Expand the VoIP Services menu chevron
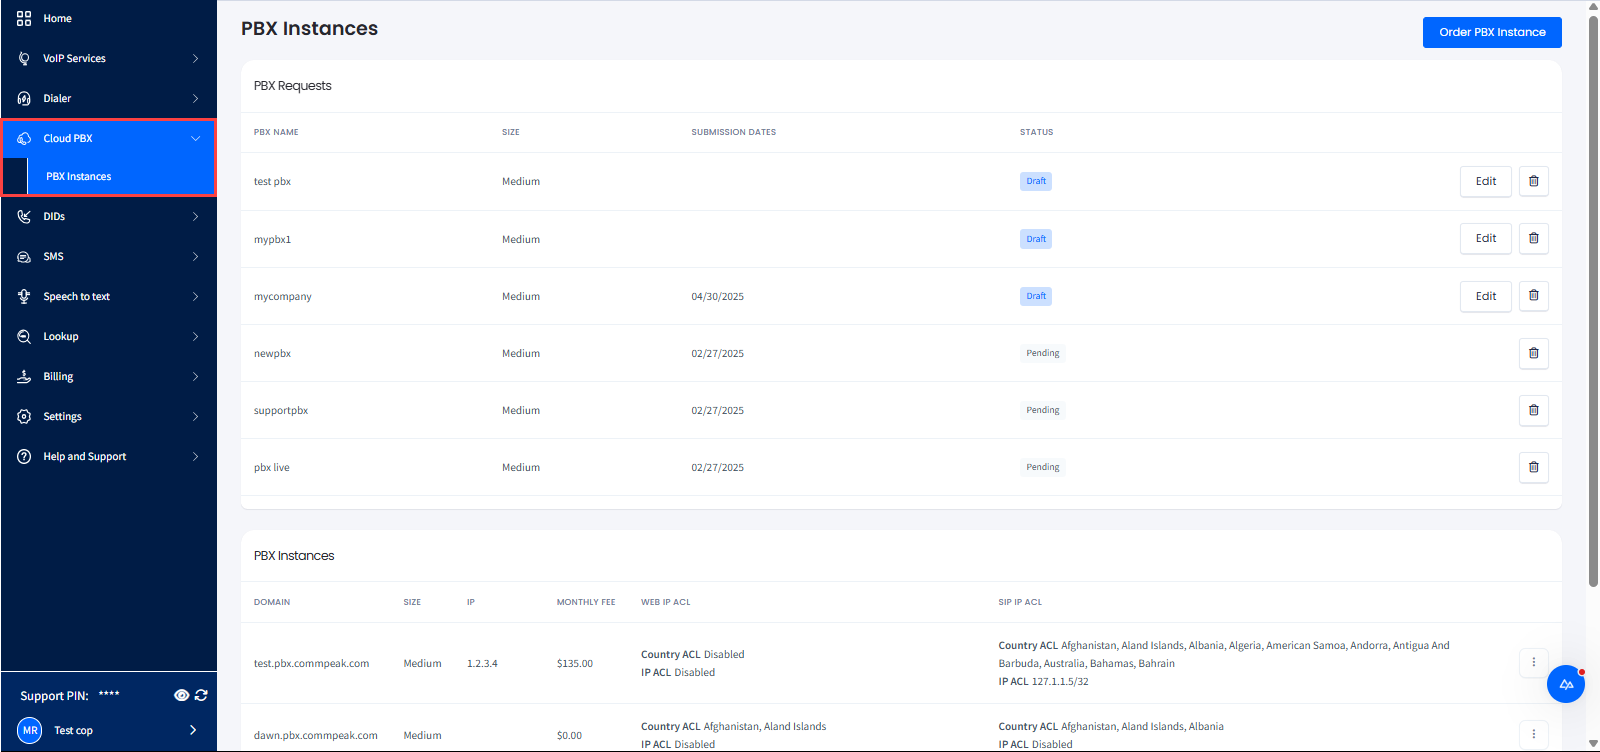 tap(195, 58)
